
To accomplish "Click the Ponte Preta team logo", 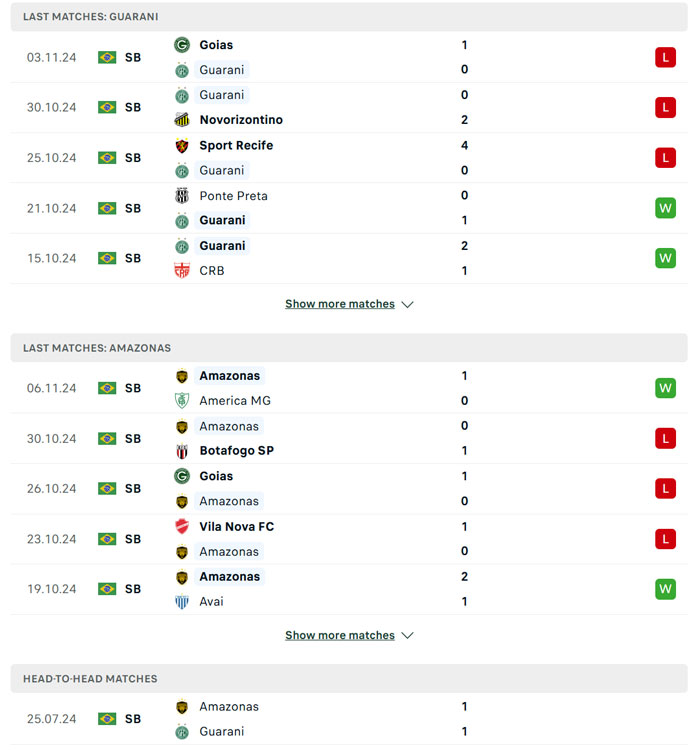I will (182, 196).
